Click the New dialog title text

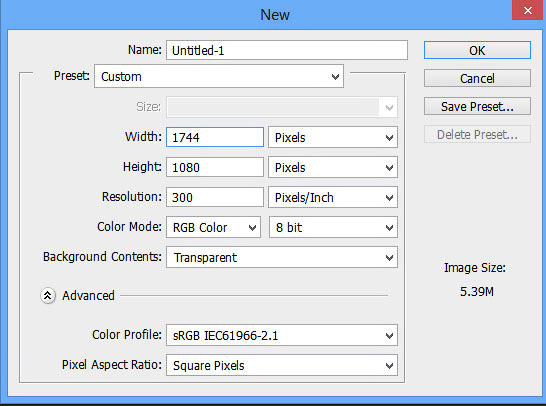point(275,15)
